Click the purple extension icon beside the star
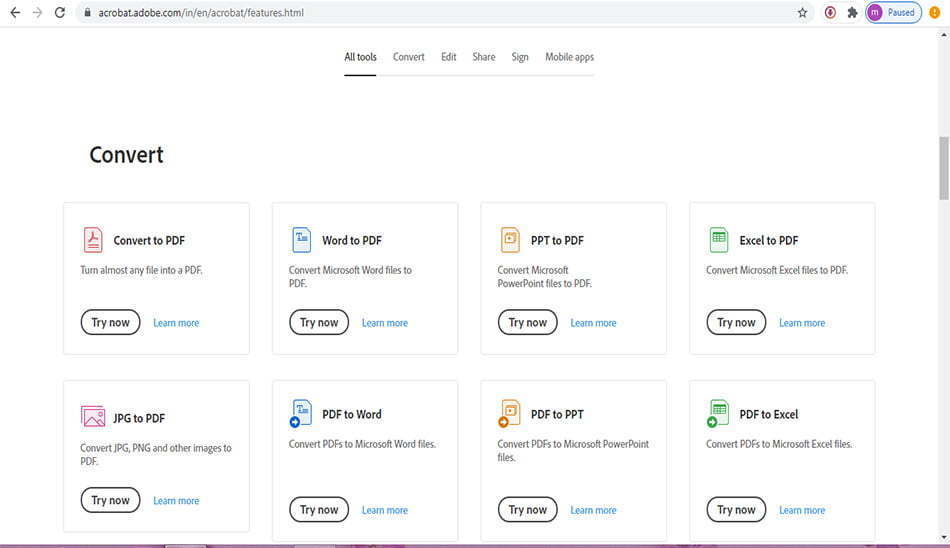 click(x=831, y=12)
